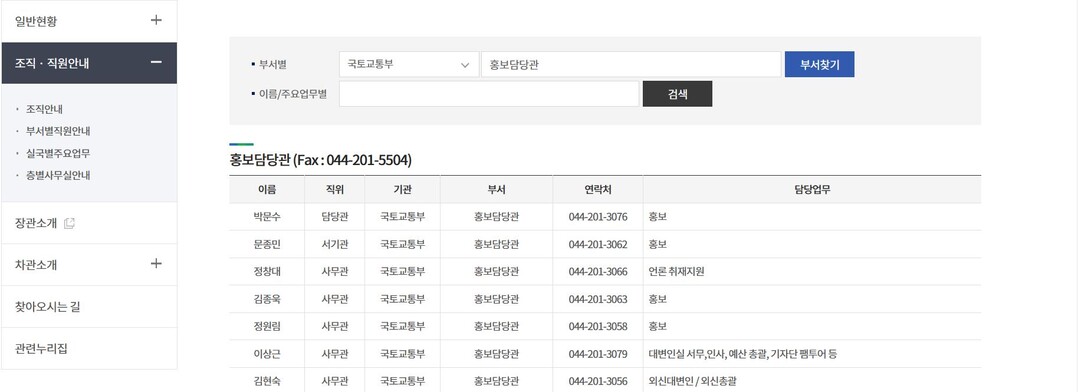The width and height of the screenshot is (1078, 392).
Task: Click the 부서찾기 button
Action: 820,65
